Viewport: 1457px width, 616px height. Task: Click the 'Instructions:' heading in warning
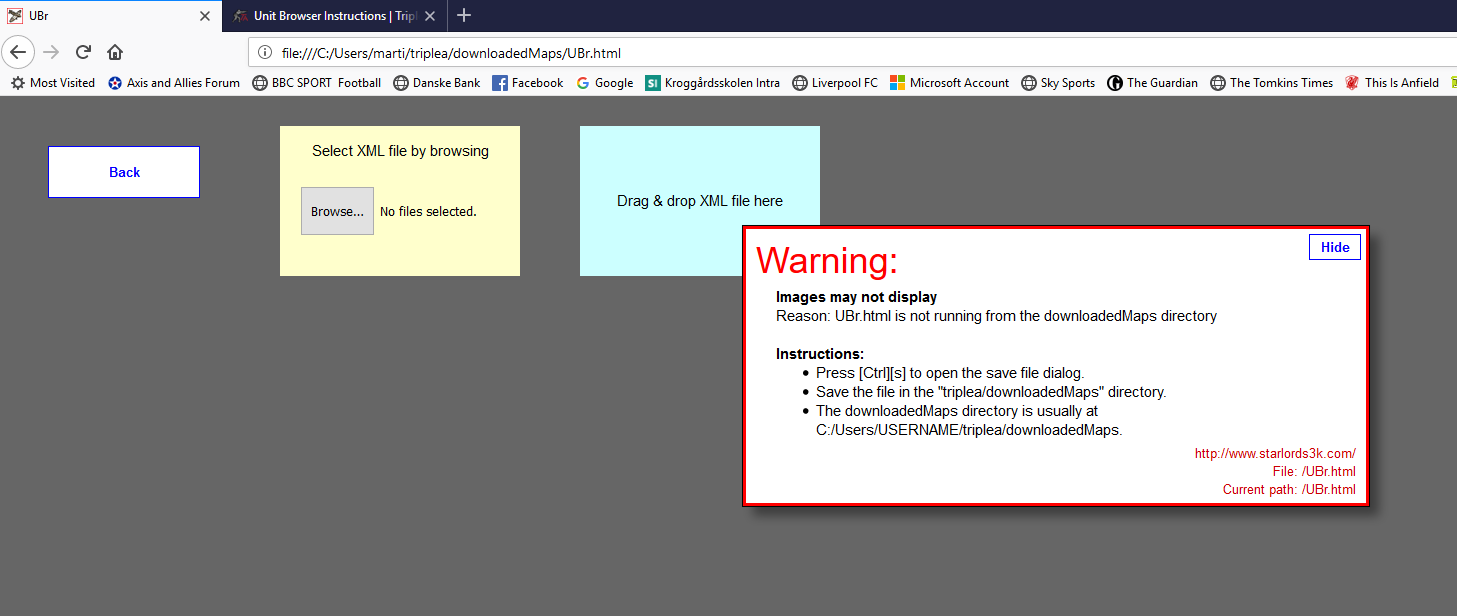point(820,354)
